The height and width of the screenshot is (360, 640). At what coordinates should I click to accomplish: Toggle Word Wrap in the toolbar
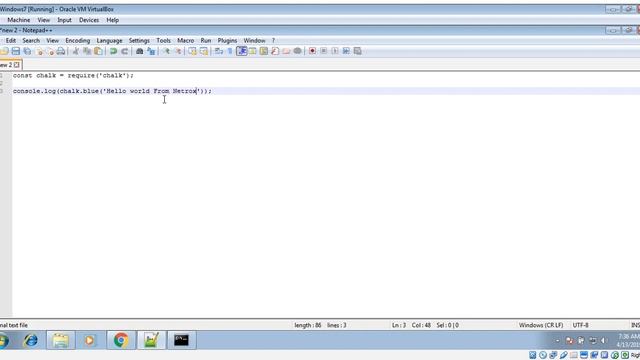pos(219,51)
